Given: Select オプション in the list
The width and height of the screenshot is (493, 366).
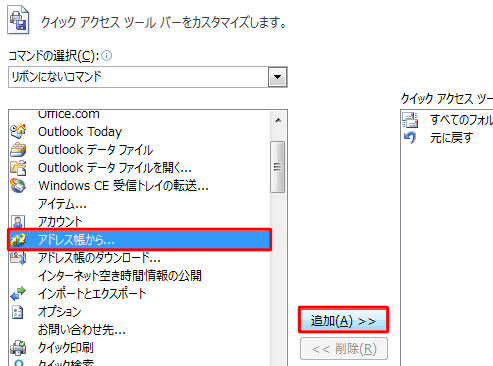Looking at the screenshot, I should click(x=139, y=312).
